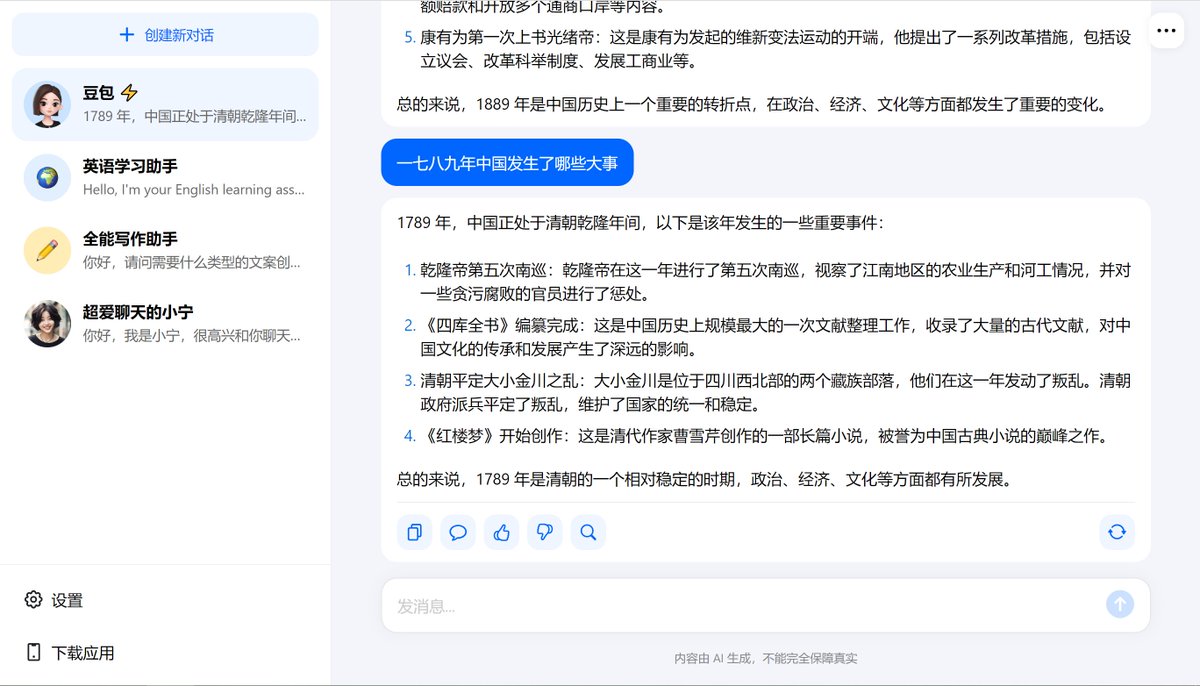The height and width of the screenshot is (686, 1200).
Task: Like the response with the thumbs-up icon
Action: point(501,532)
